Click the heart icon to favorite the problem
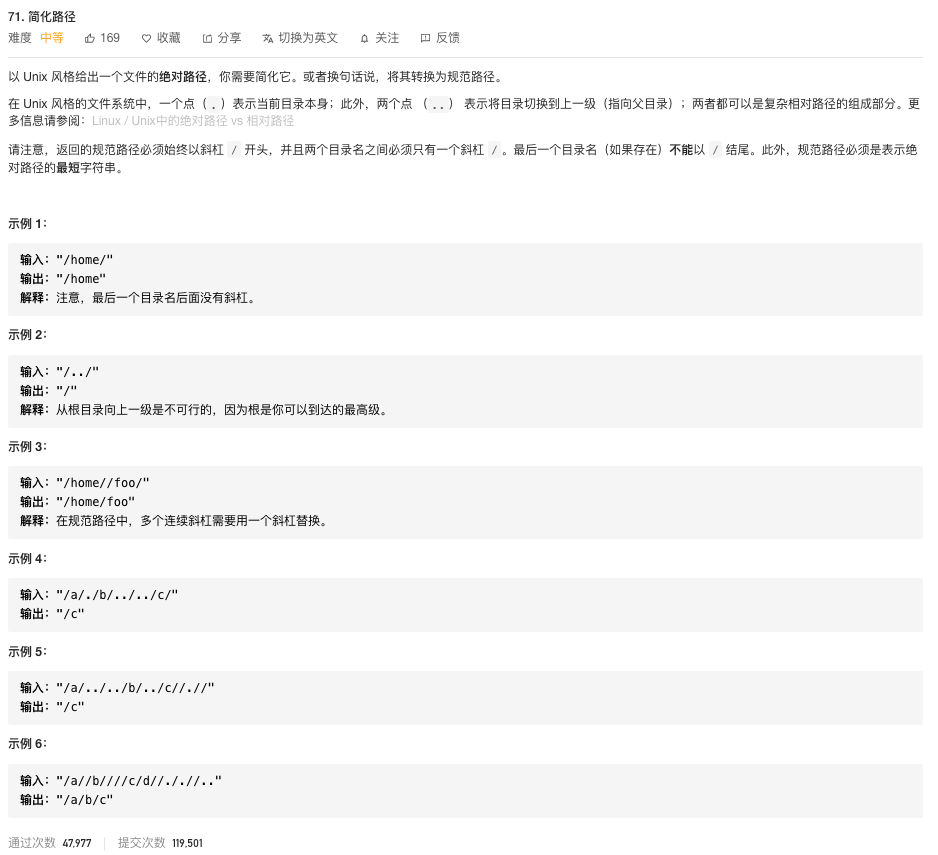 146,38
